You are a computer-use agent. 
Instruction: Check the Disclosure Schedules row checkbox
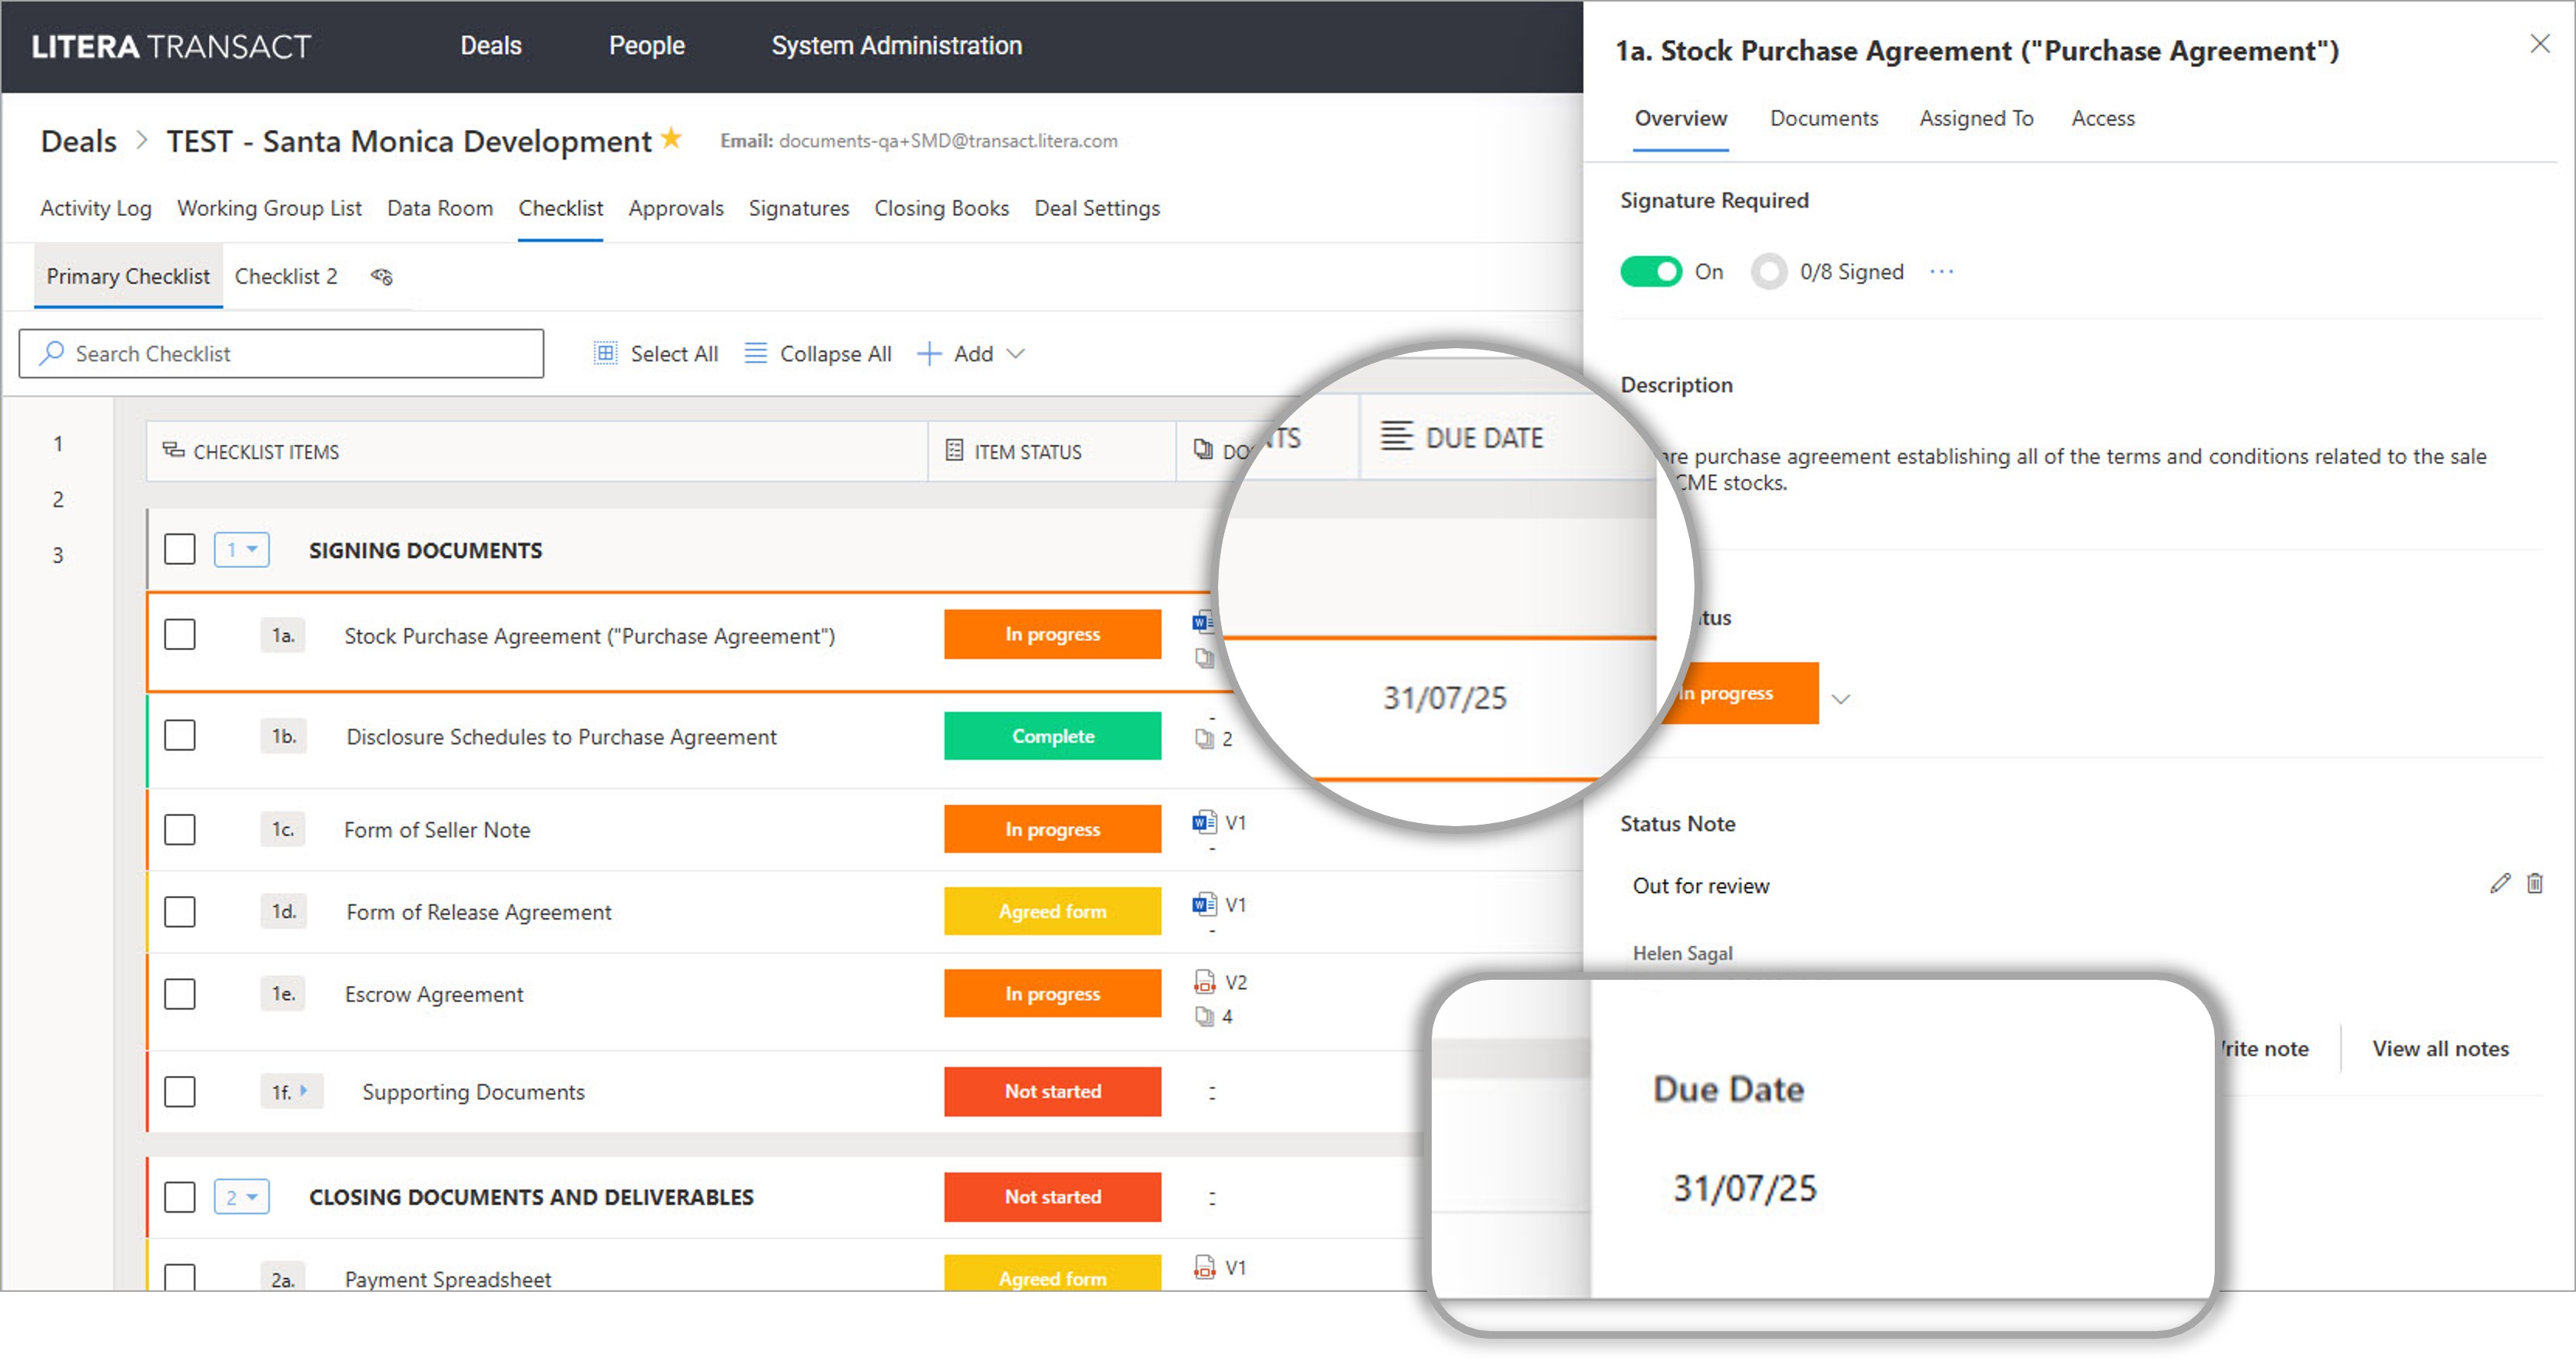(180, 736)
